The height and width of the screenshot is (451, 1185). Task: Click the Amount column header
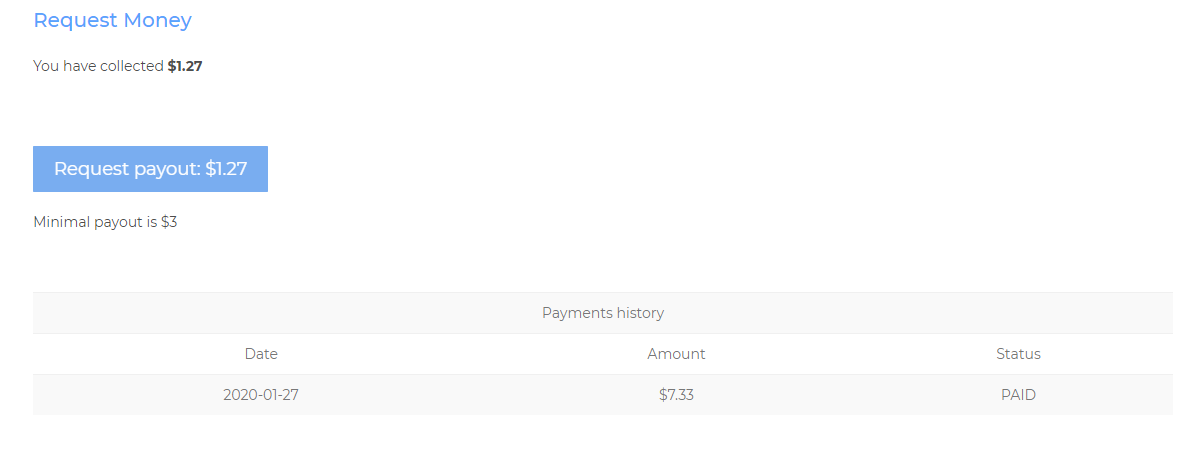(x=676, y=354)
